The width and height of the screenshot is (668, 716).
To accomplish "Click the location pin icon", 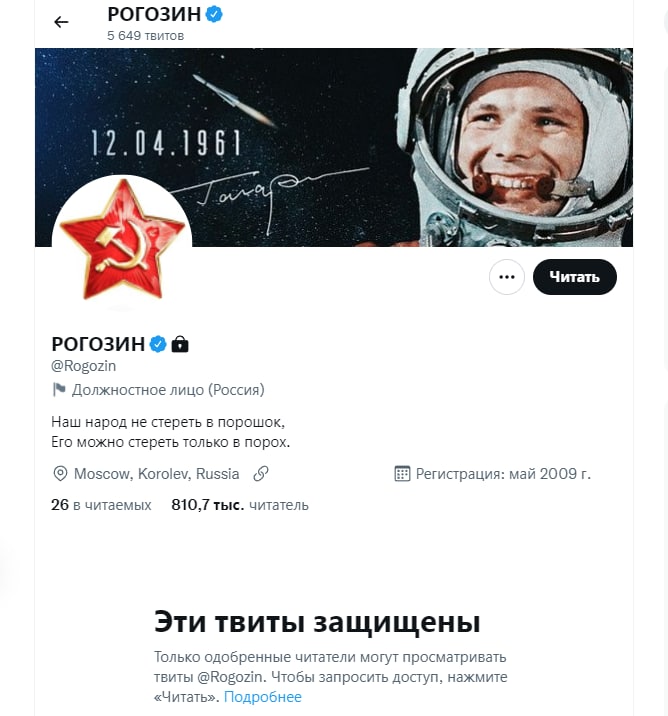I will (60, 474).
